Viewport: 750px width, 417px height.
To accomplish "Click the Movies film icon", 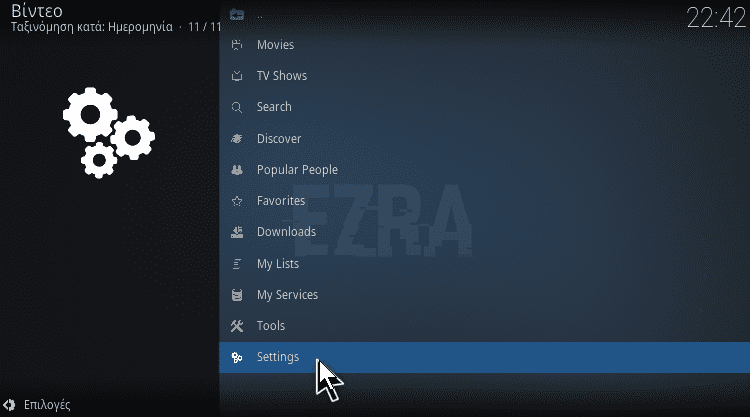I will 237,45.
